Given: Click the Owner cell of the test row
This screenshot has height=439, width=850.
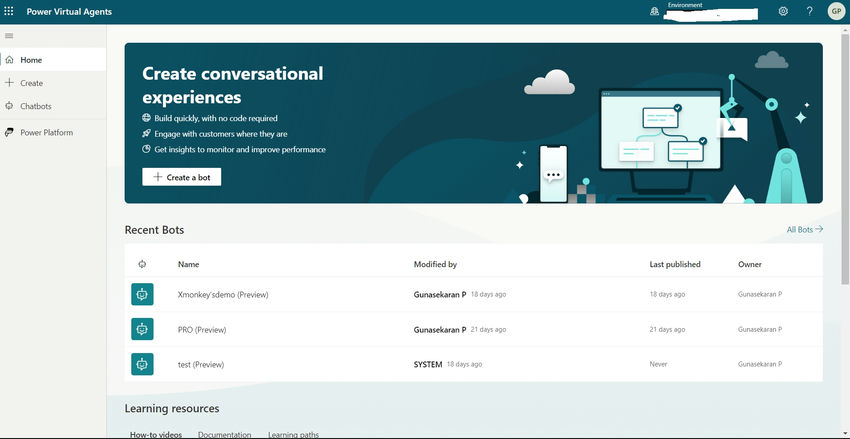Looking at the screenshot, I should [759, 364].
